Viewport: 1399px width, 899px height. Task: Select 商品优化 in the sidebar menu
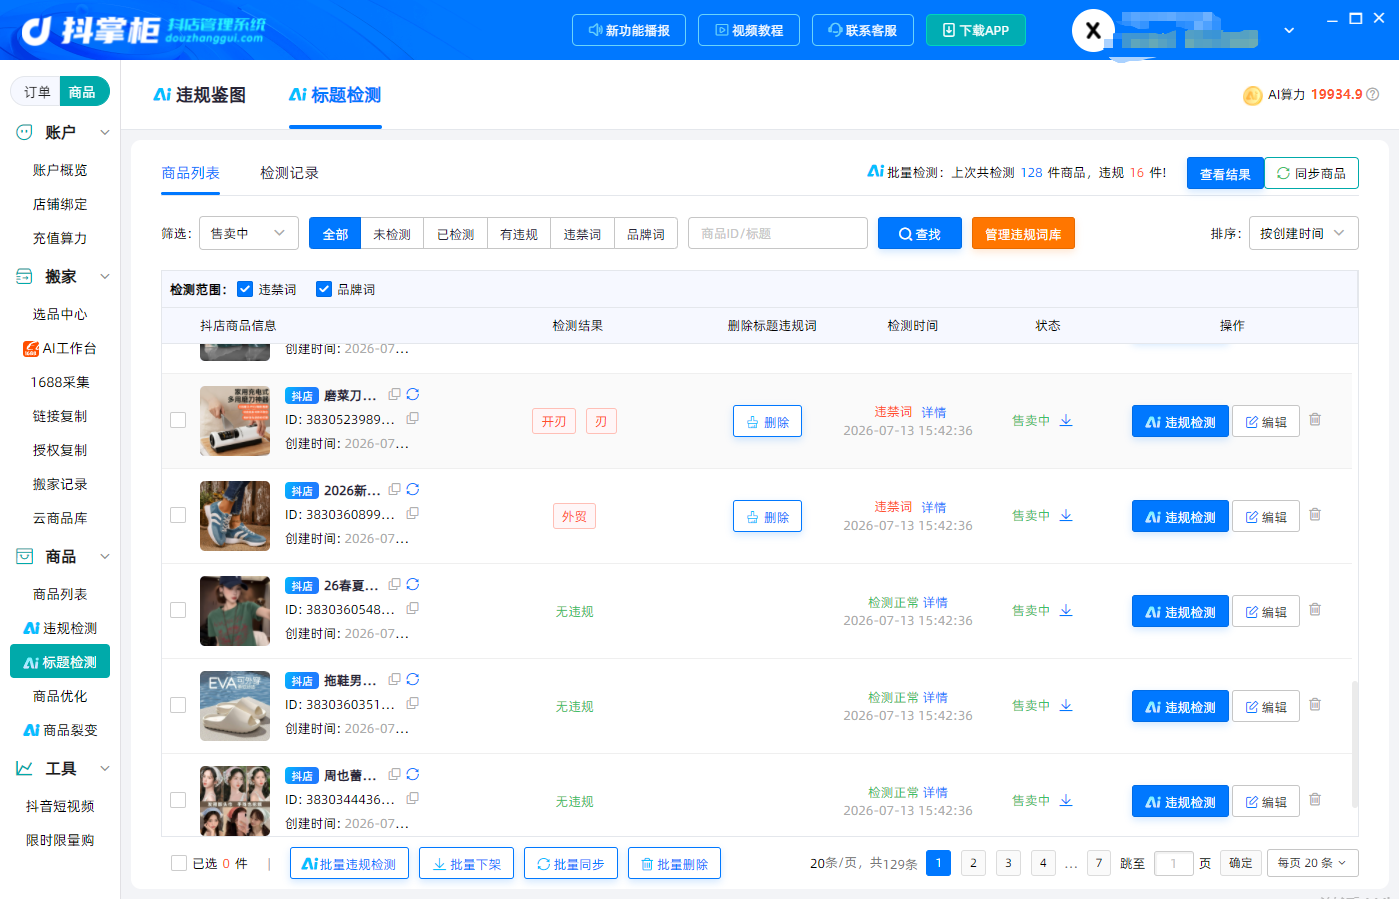pos(60,696)
